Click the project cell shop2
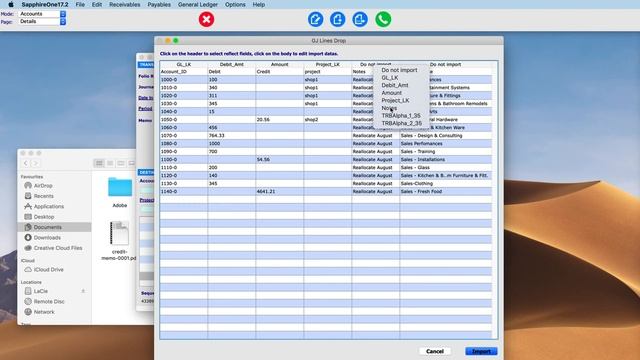640x360 pixels. (327, 120)
